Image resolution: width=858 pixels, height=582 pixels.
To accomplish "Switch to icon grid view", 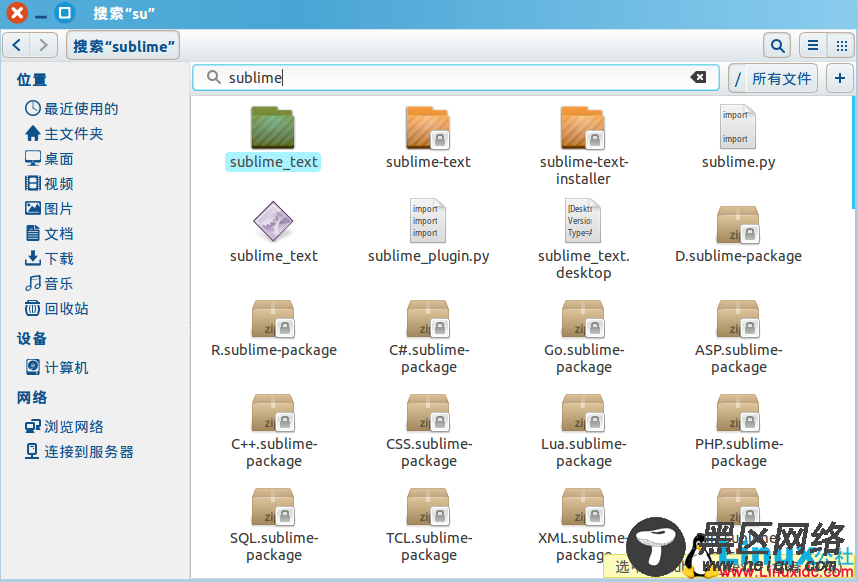I will (842, 45).
